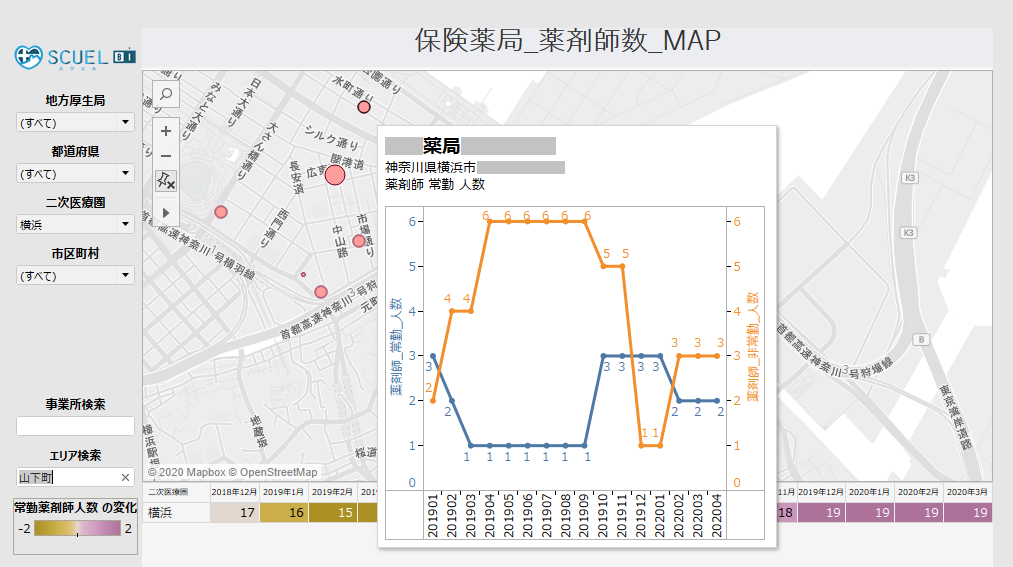Click the map search magnifier icon
Image resolution: width=1013 pixels, height=567 pixels.
pos(166,95)
